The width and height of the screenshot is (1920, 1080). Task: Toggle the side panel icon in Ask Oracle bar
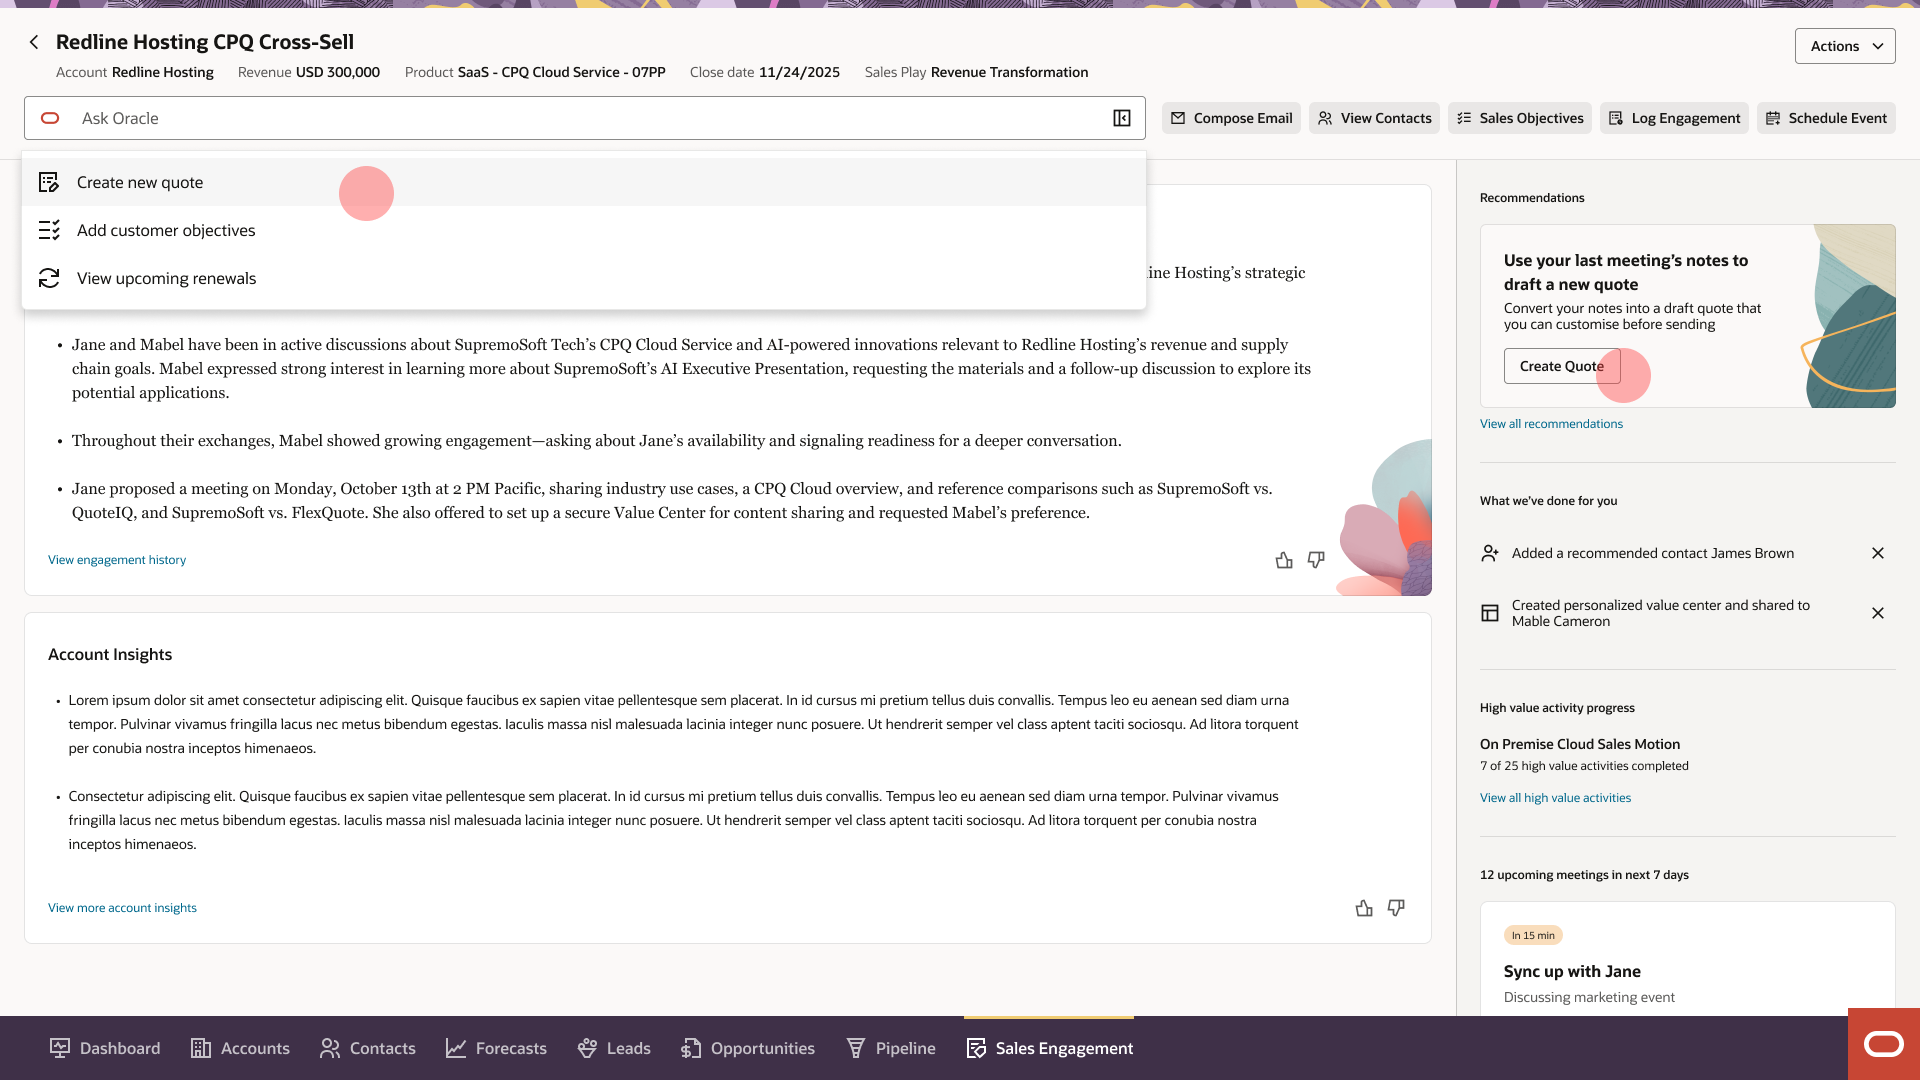pos(1122,118)
